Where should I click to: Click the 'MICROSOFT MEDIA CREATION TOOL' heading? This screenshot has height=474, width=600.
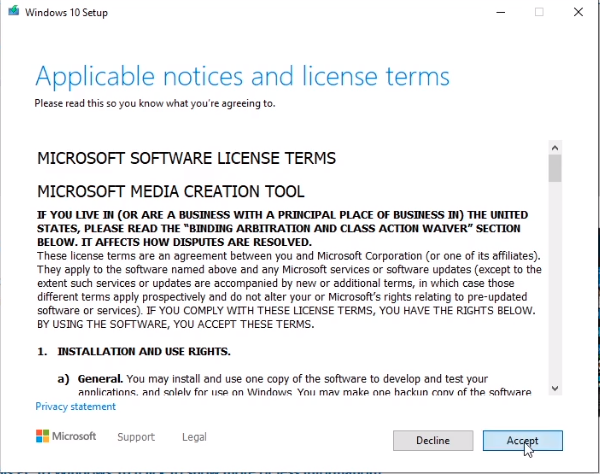point(171,191)
